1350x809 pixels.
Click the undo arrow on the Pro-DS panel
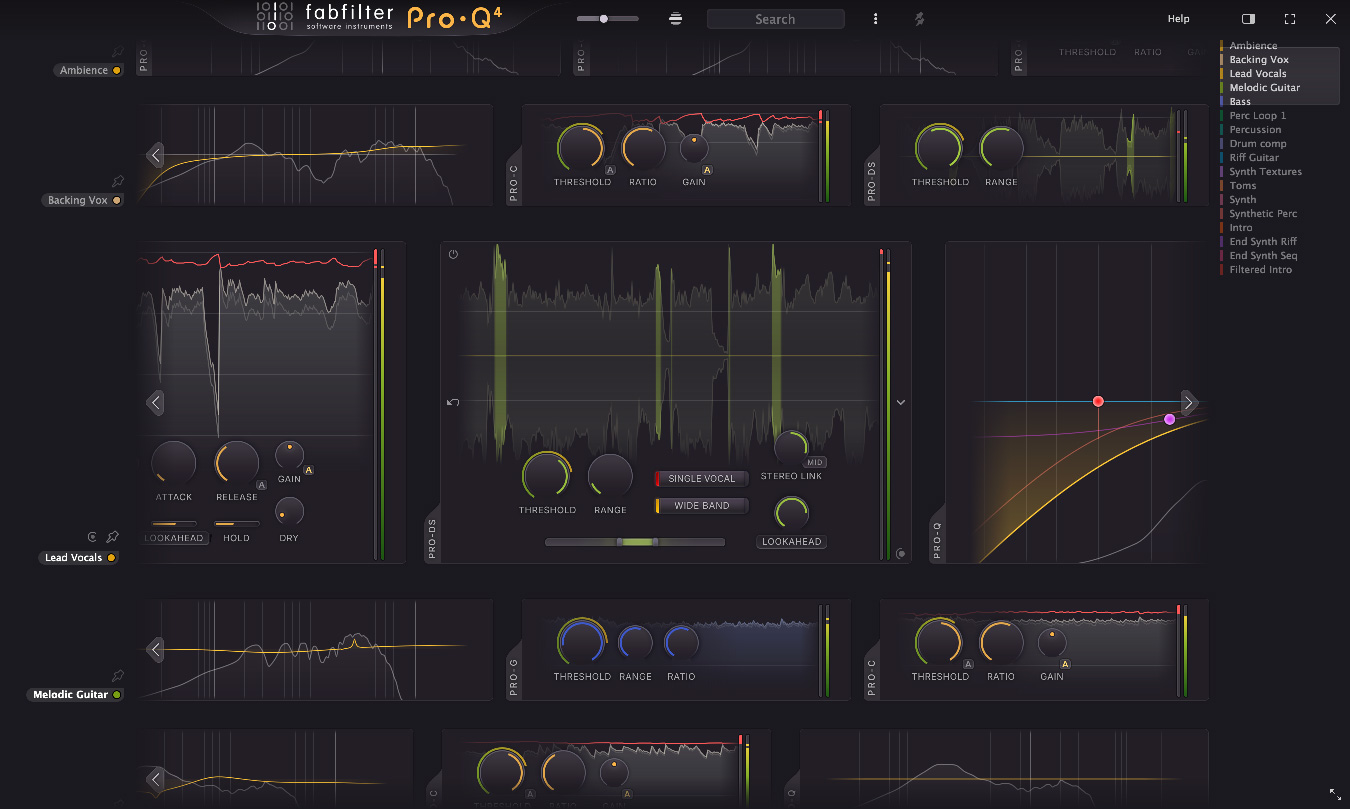451,401
